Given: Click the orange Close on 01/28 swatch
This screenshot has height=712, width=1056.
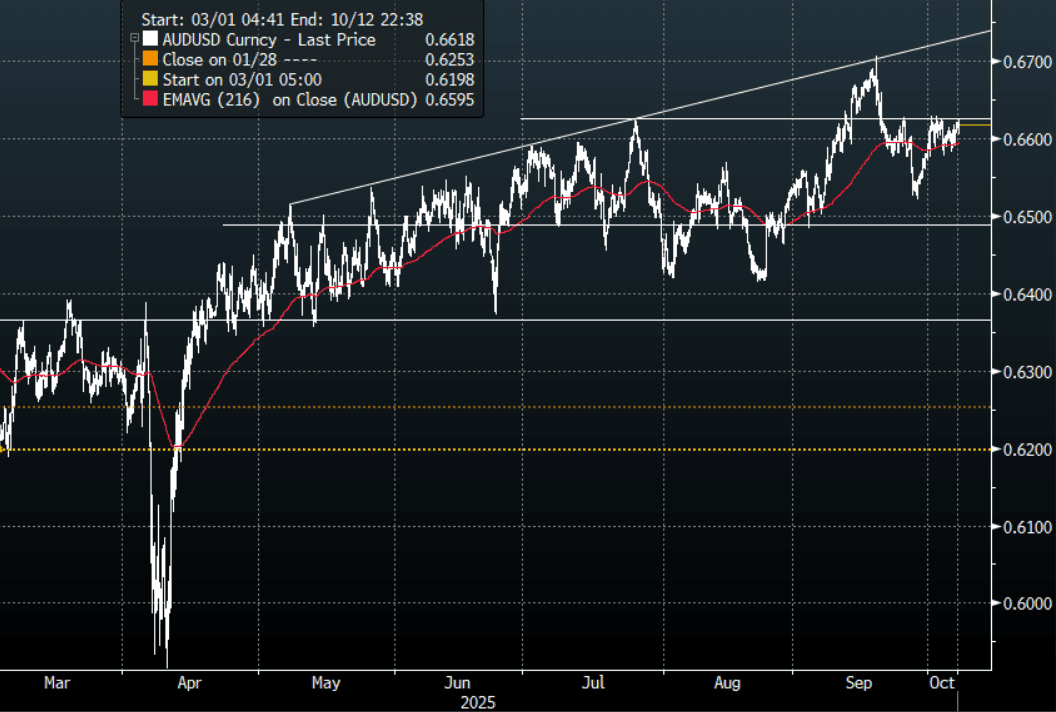Looking at the screenshot, I should click(x=150, y=60).
